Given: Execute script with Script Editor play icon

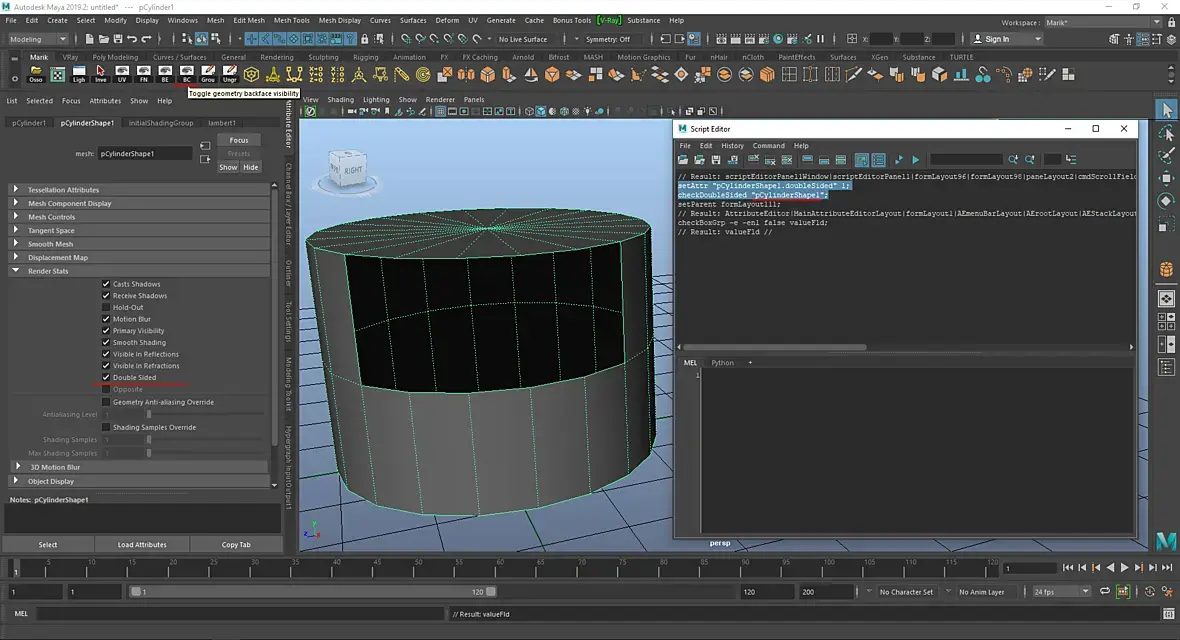Looking at the screenshot, I should pyautogui.click(x=916, y=160).
